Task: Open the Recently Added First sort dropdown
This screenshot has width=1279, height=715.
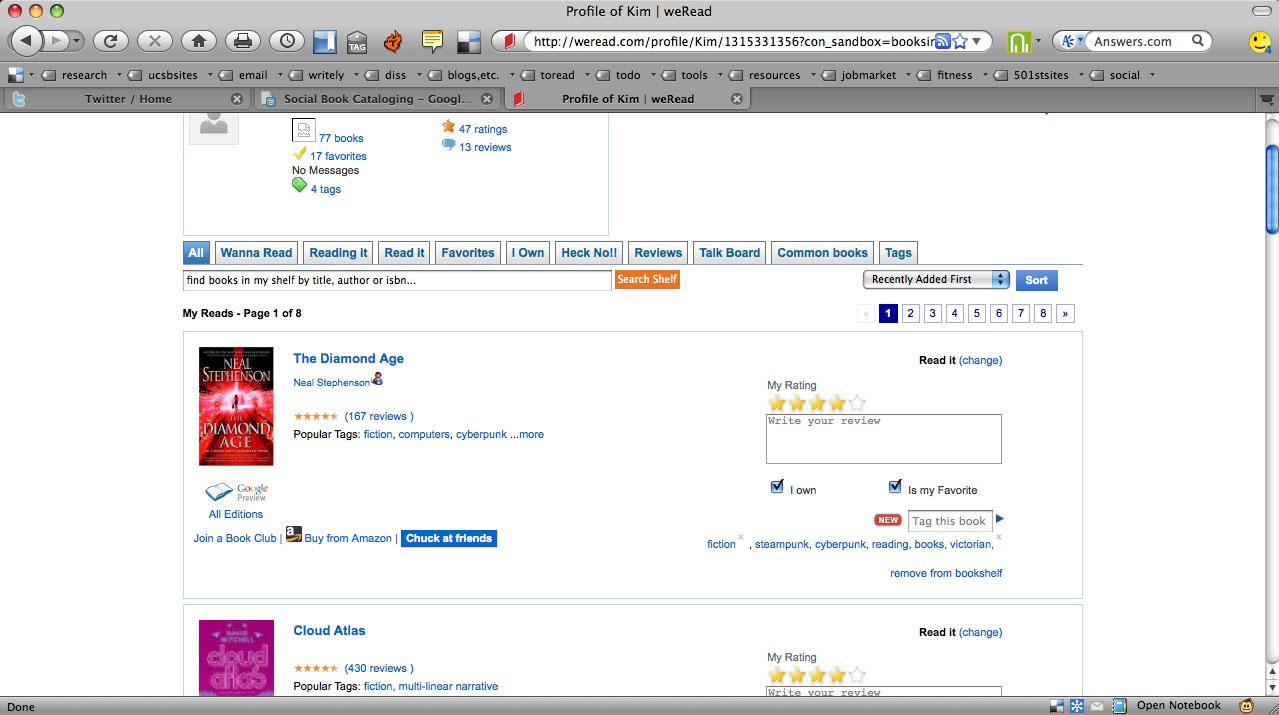Action: pos(936,280)
